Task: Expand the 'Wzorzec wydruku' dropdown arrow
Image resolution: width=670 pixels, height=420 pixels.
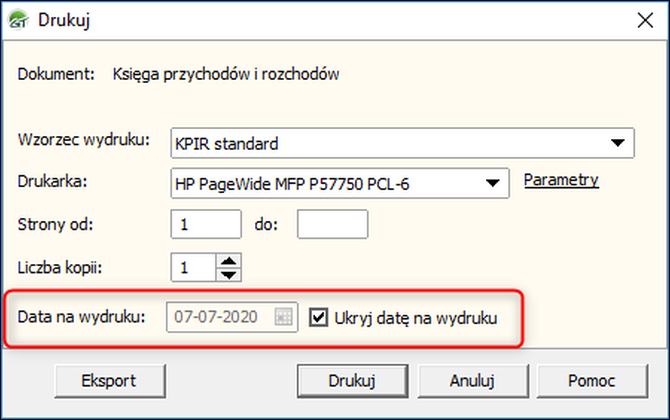Action: point(617,143)
